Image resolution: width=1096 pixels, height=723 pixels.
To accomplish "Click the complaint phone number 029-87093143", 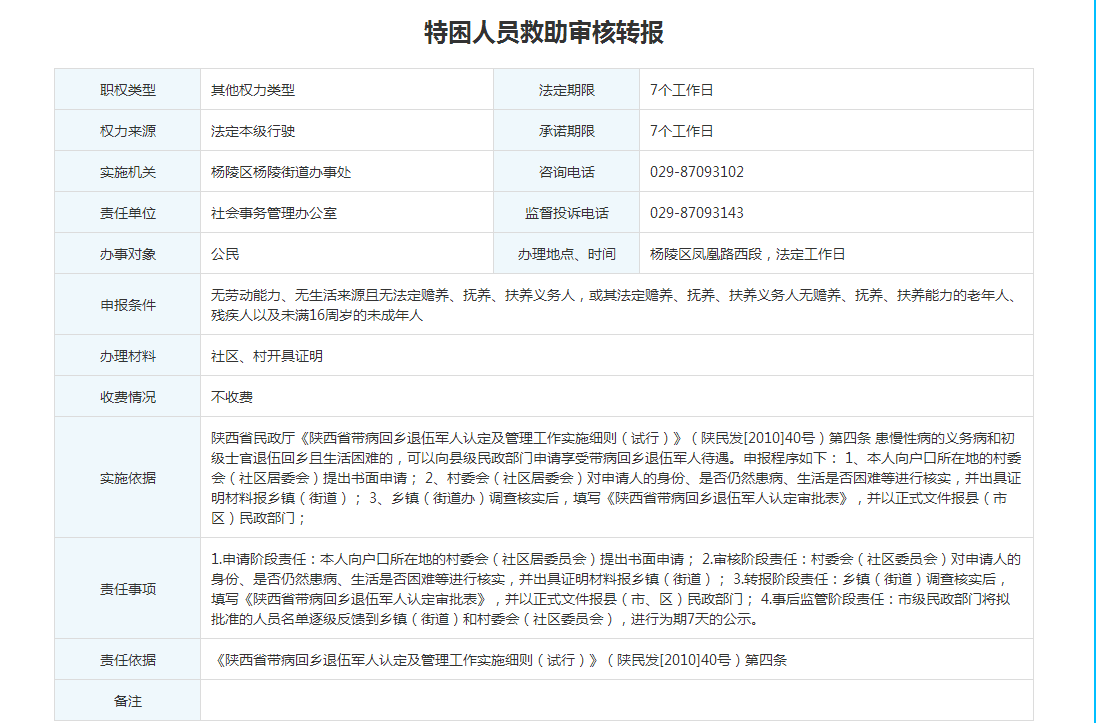I will click(x=696, y=213).
